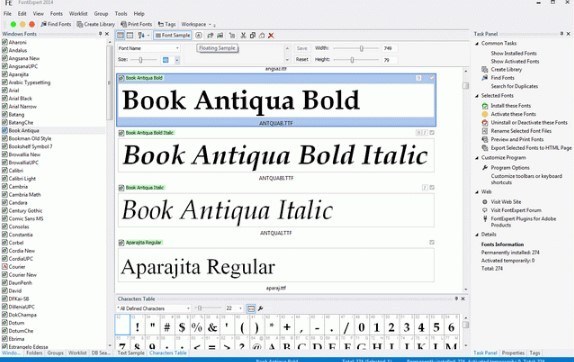Click the copy icon beside the scissors
The height and width of the screenshot is (362, 574).
coord(253,36)
